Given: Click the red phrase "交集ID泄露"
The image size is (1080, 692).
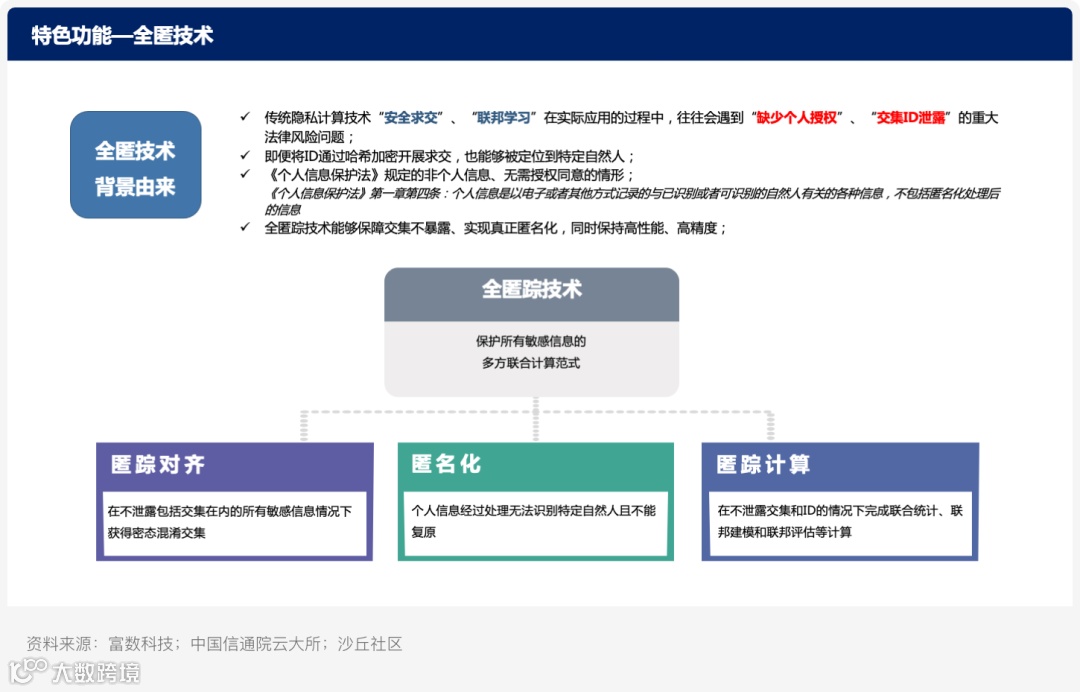Looking at the screenshot, I should [x=911, y=118].
